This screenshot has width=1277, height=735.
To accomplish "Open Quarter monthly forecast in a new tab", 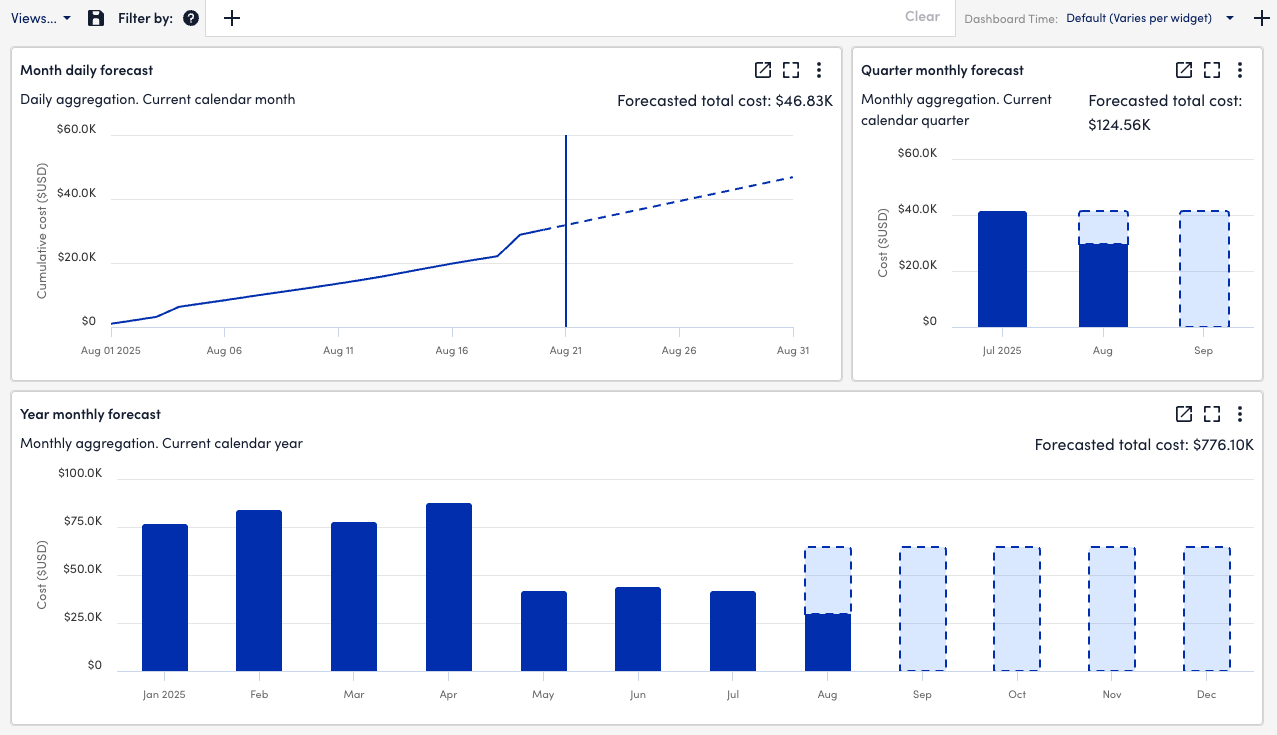I will pos(1184,70).
